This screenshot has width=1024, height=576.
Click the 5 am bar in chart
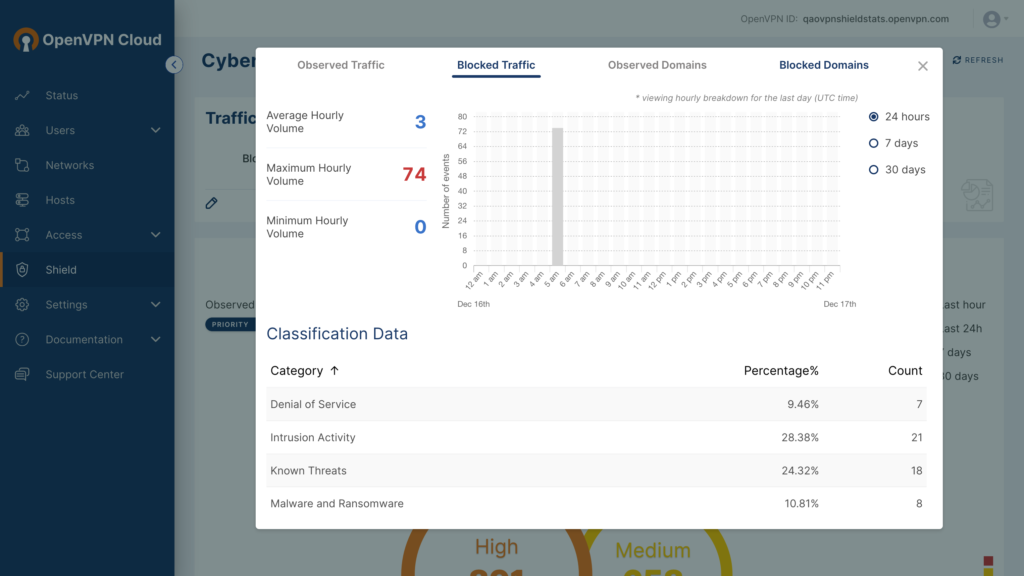(x=557, y=197)
